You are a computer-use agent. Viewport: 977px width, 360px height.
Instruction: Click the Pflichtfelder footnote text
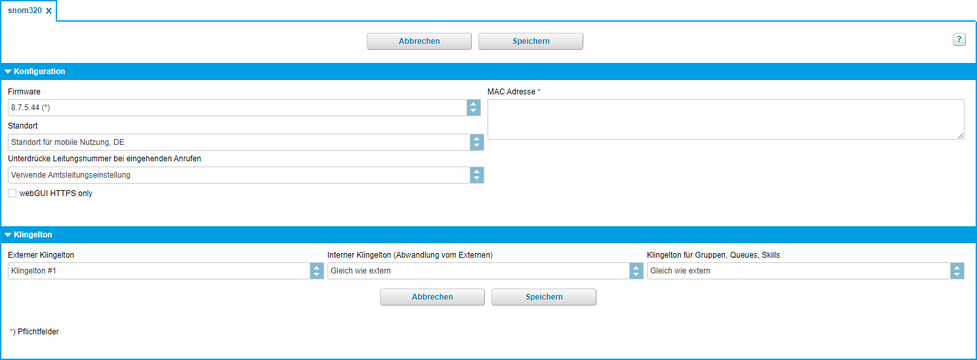[35, 332]
